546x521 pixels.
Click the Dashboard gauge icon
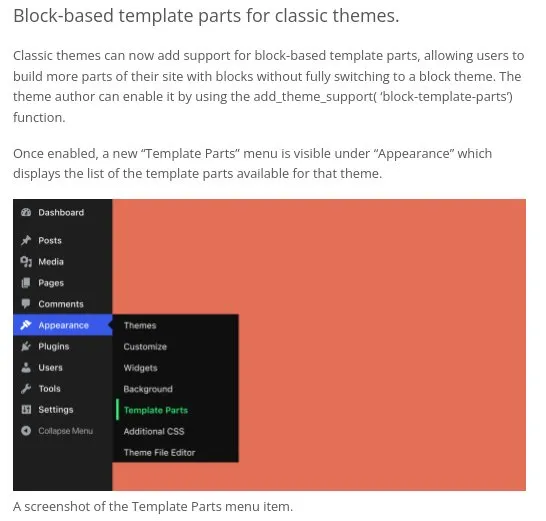coord(26,212)
